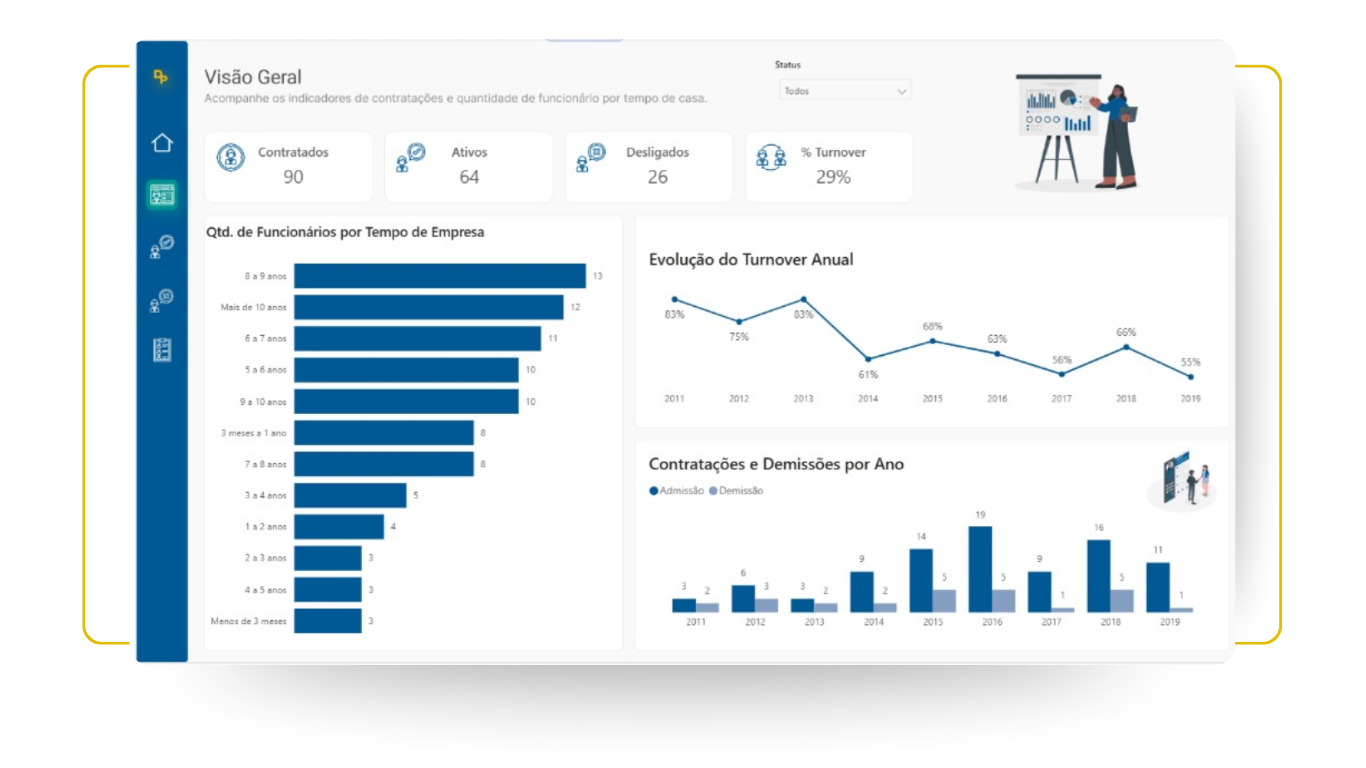The width and height of the screenshot is (1366, 768).
Task: Toggle the Admissão legend item
Action: [x=677, y=491]
